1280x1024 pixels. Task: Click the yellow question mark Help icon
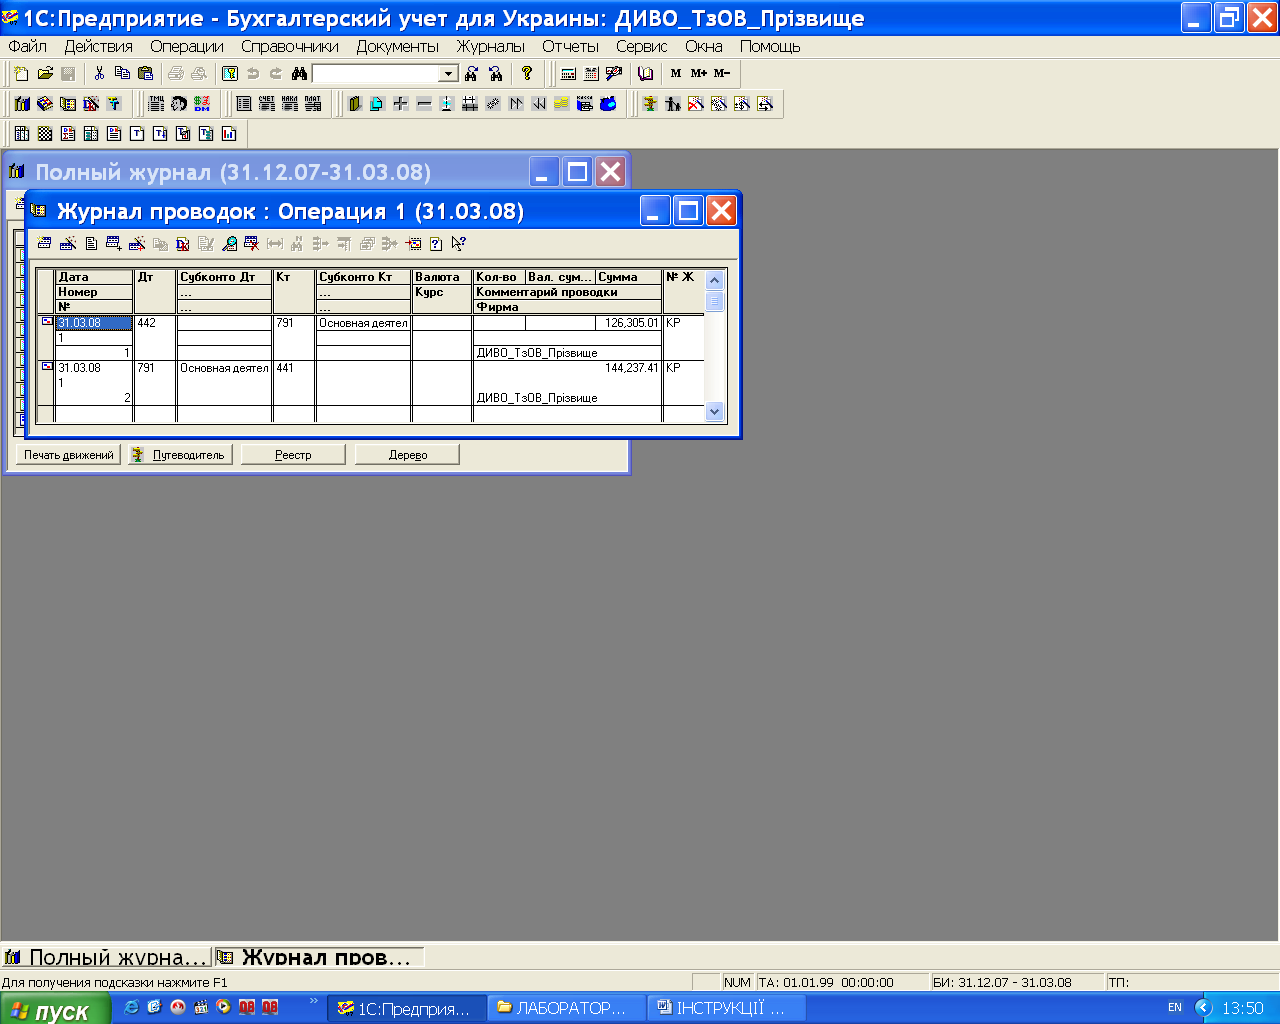click(x=527, y=73)
